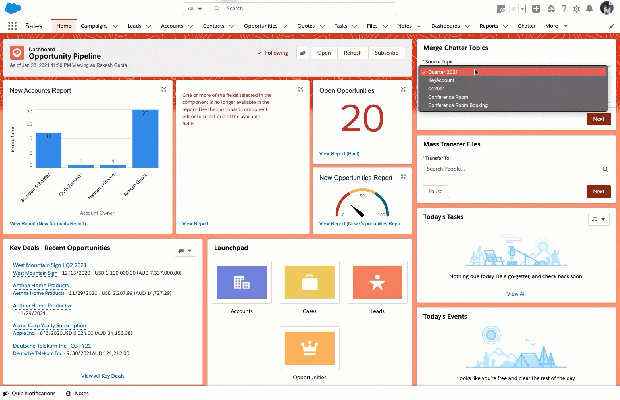Expand the Campaigns tab chevron
Viewport: 620px width, 400px height.
point(115,26)
